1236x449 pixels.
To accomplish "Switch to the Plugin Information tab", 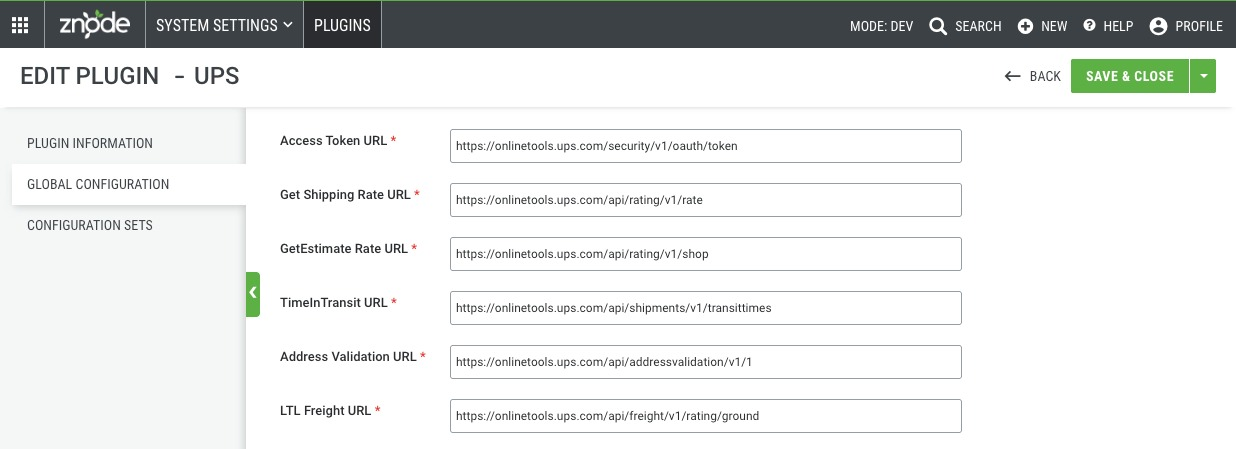I will click(90, 143).
